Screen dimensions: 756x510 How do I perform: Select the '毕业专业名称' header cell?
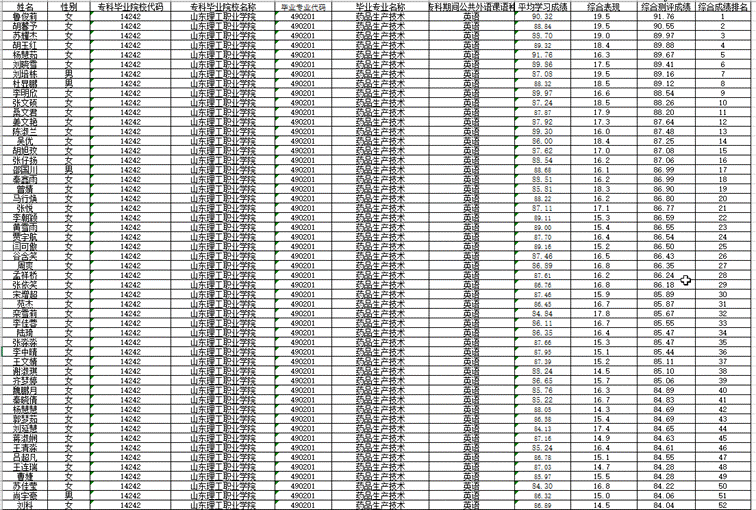tap(380, 7)
